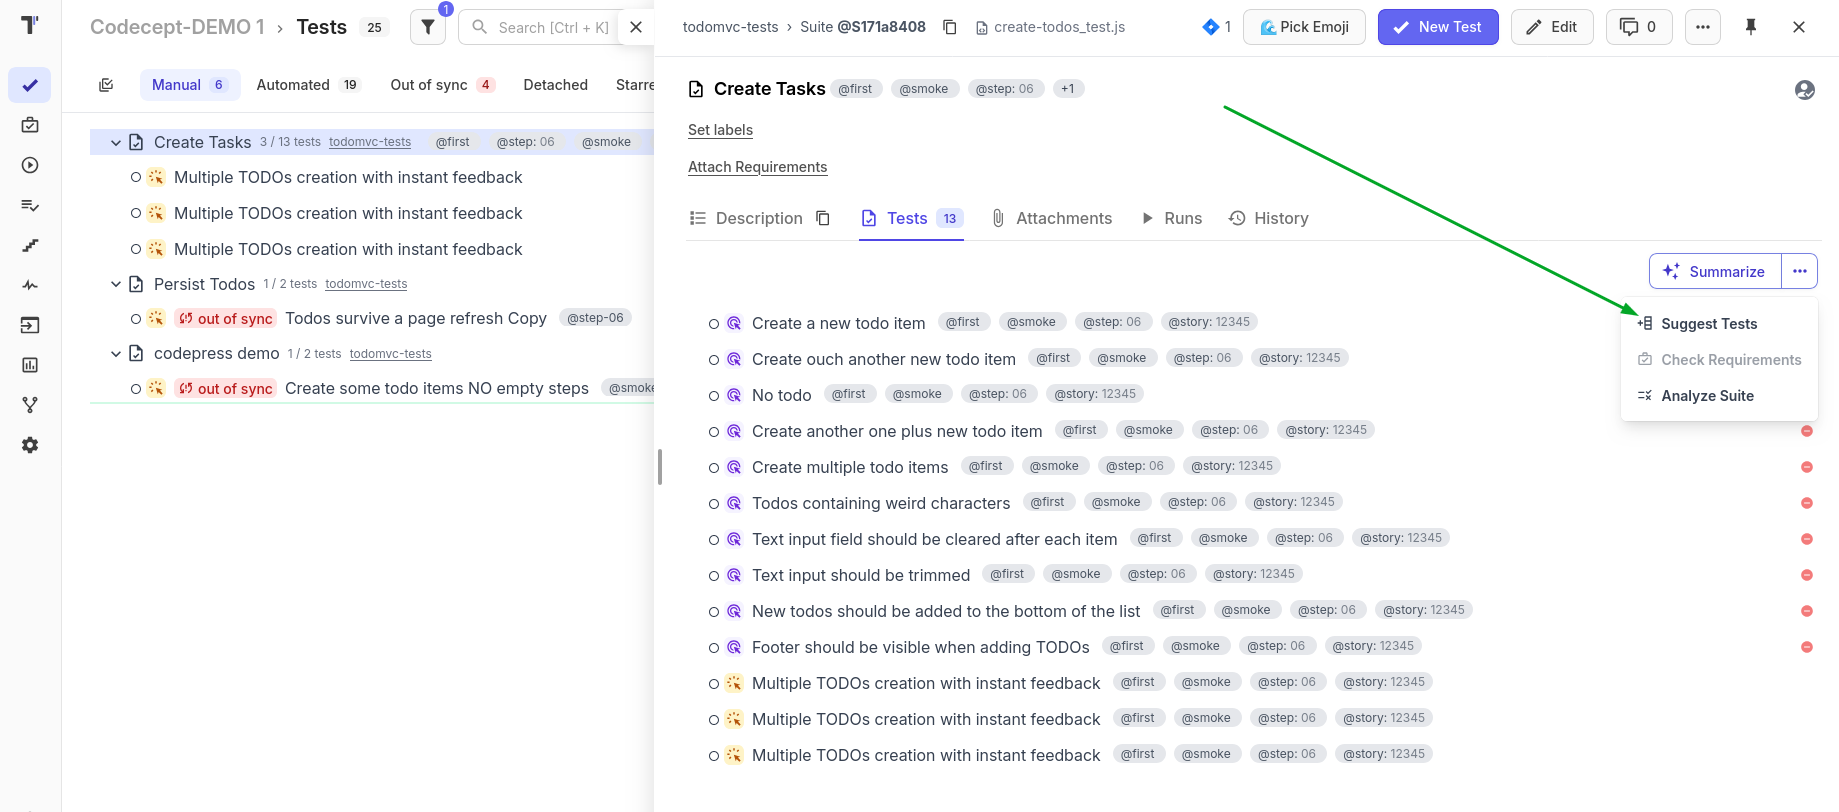The height and width of the screenshot is (812, 1839).
Task: Click the Edit button
Action: coord(1552,27)
